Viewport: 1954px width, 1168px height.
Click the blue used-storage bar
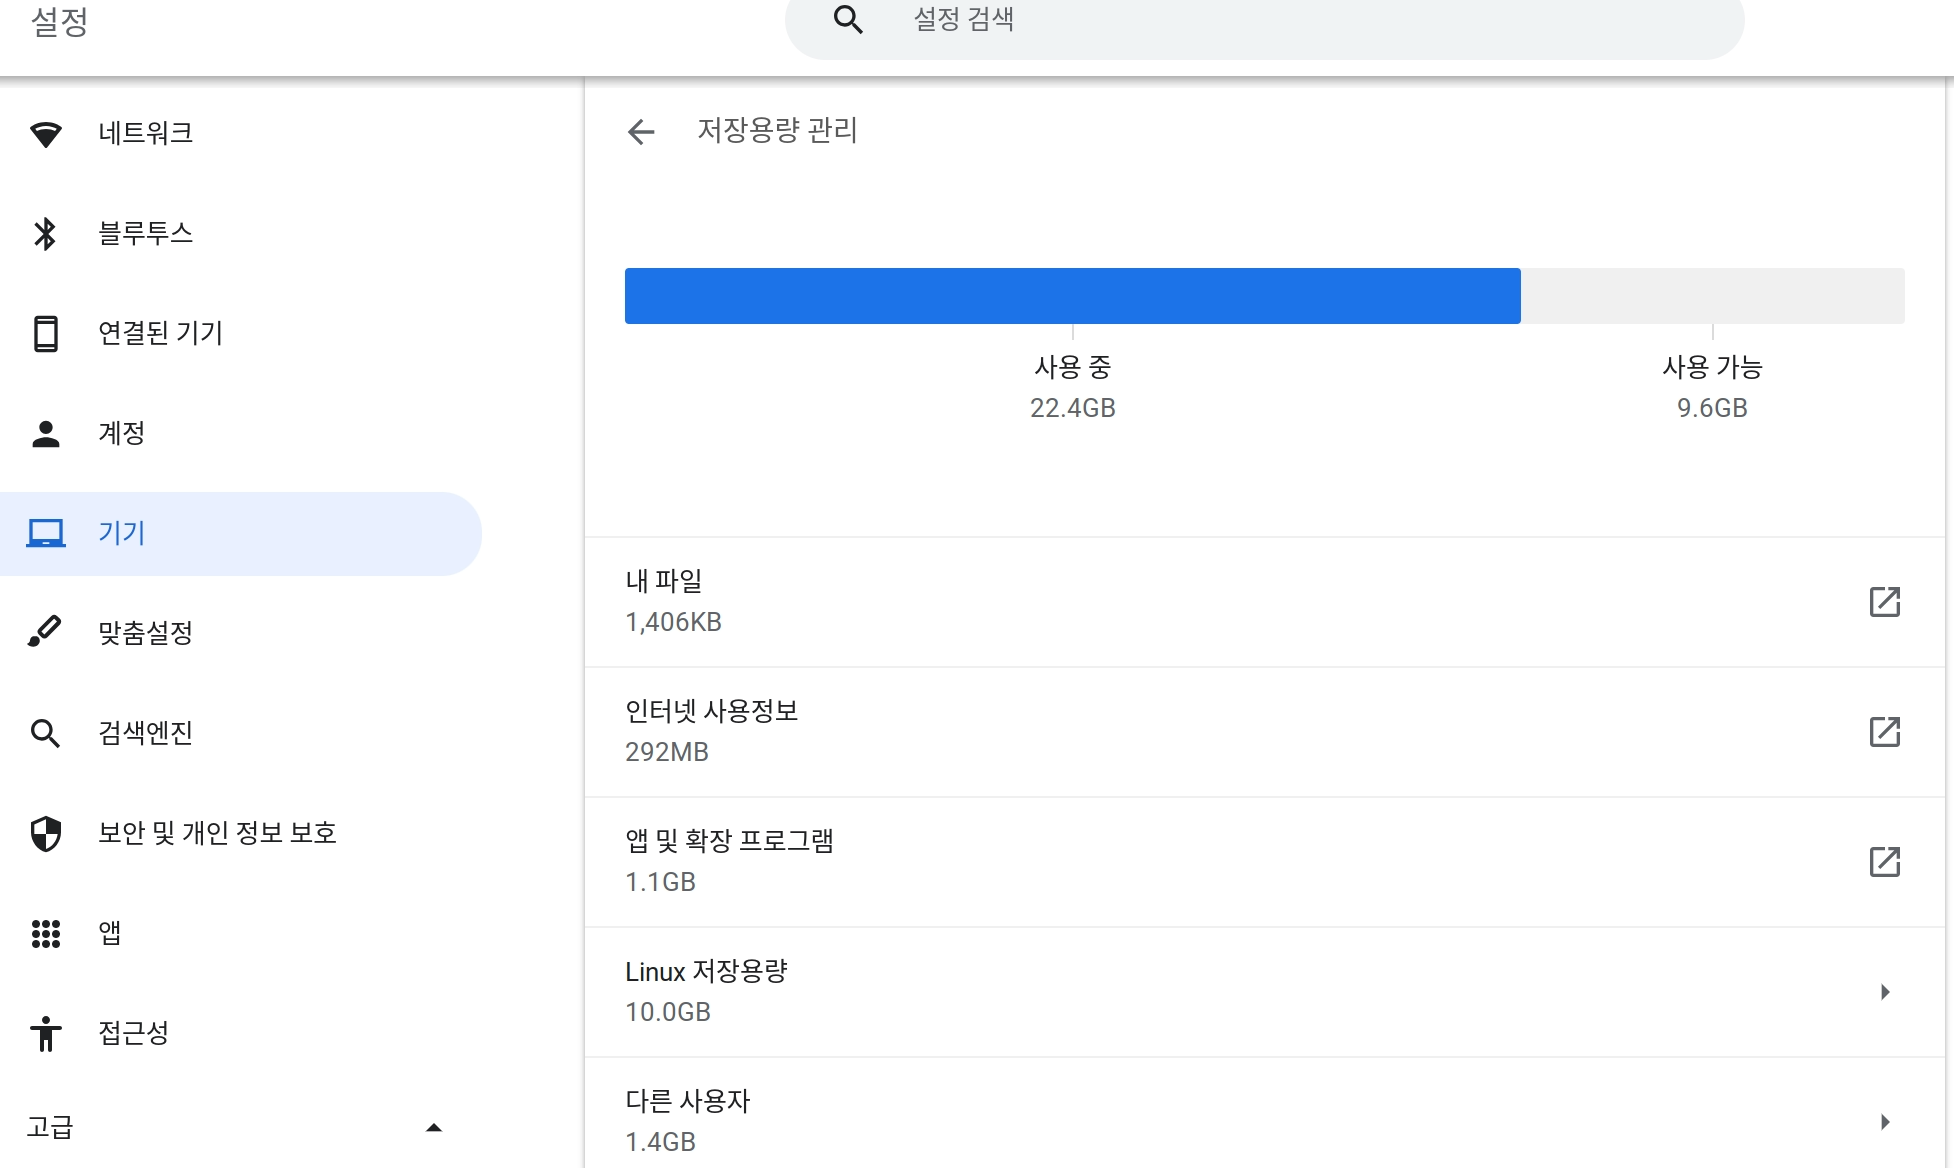click(1072, 296)
